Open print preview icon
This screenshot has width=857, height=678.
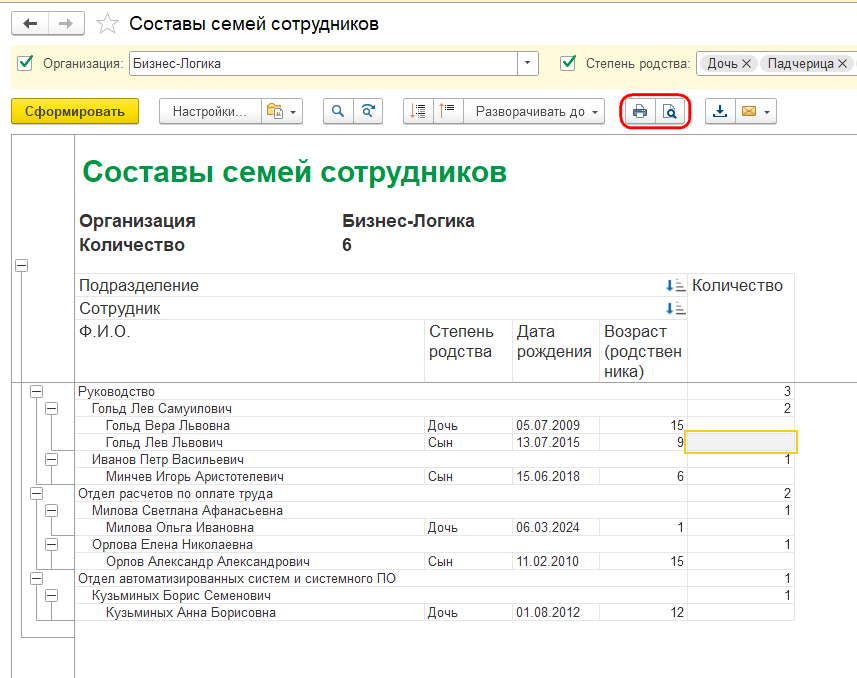tap(670, 112)
